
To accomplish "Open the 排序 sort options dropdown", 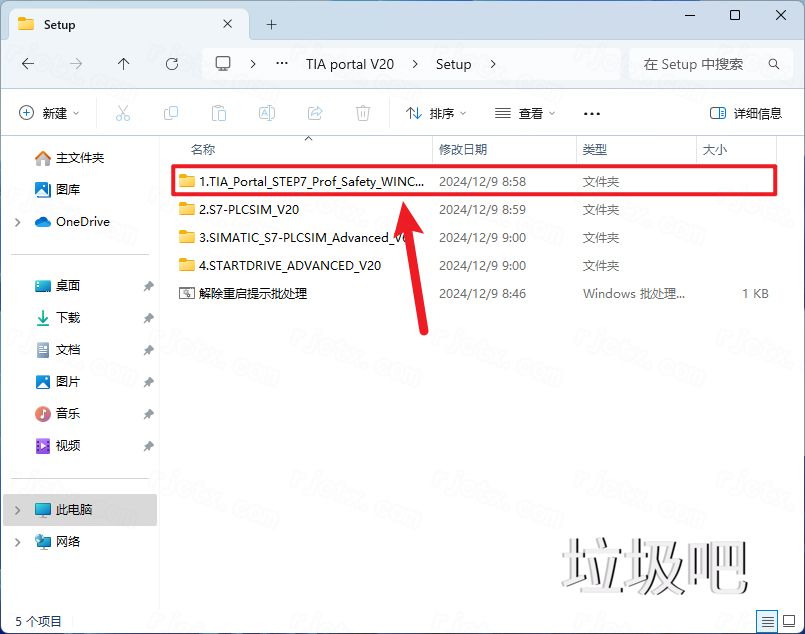I will pos(435,113).
